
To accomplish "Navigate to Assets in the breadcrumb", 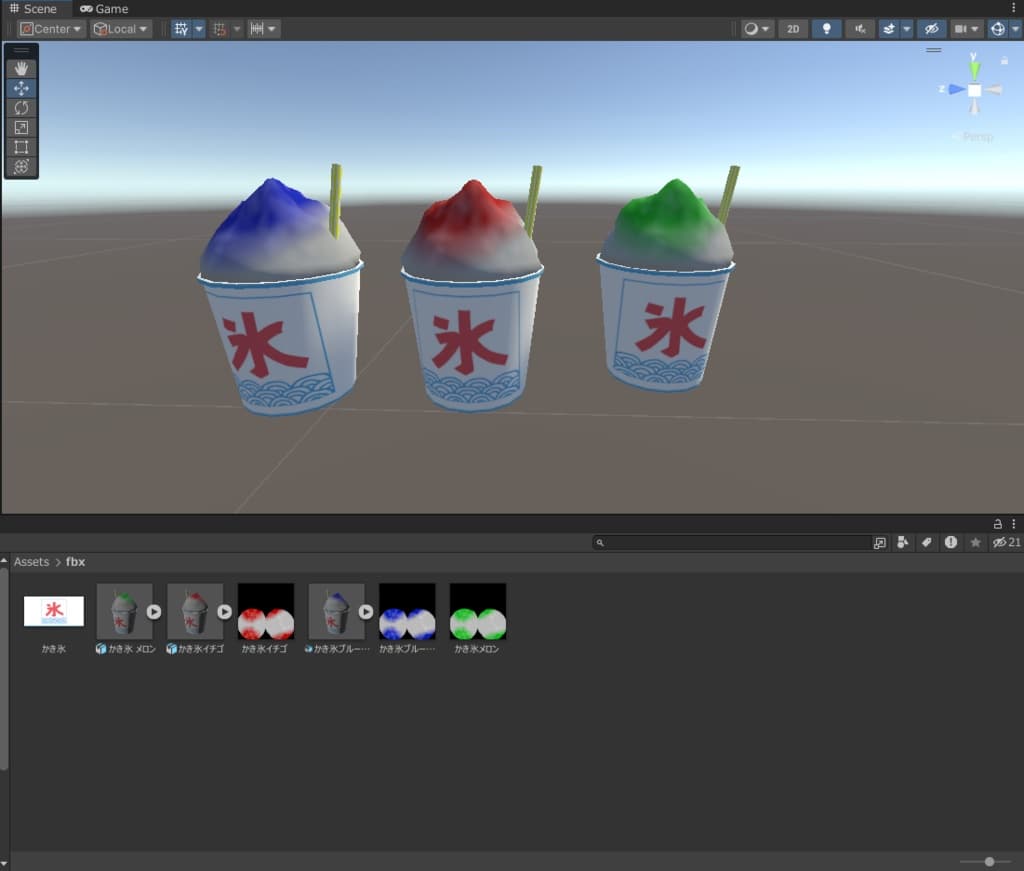I will [31, 562].
